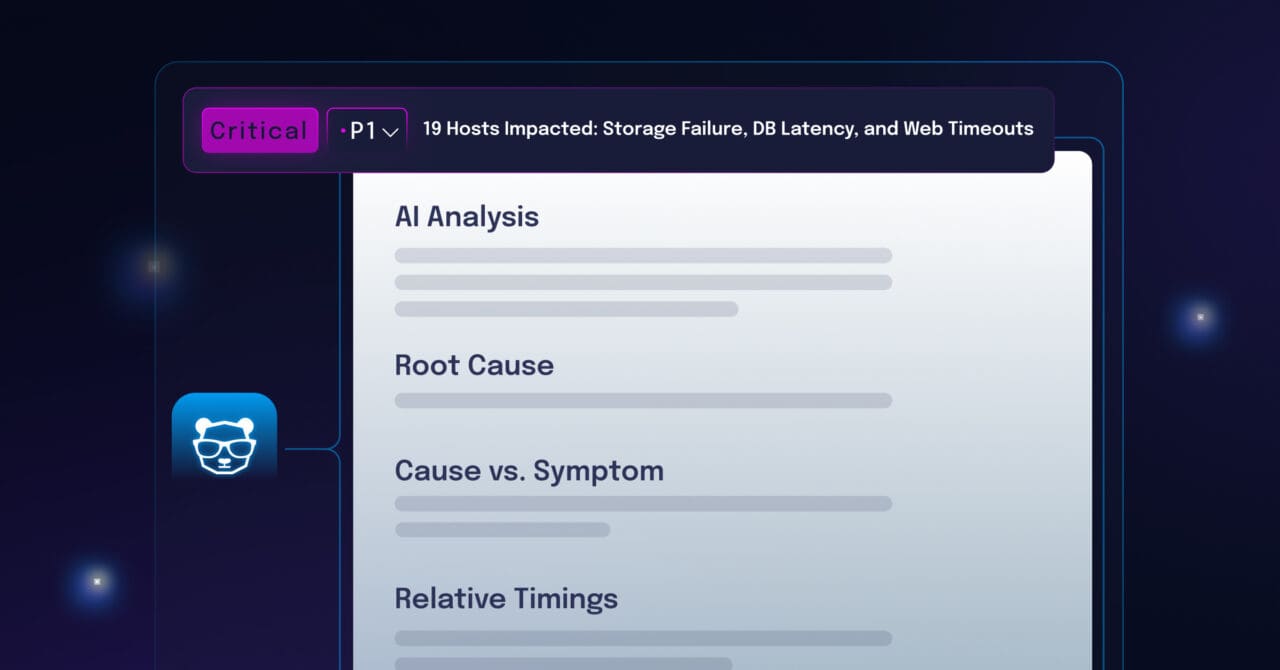The image size is (1280, 670).
Task: Click the short line under Cause vs. Symptom
Action: pyautogui.click(x=502, y=530)
